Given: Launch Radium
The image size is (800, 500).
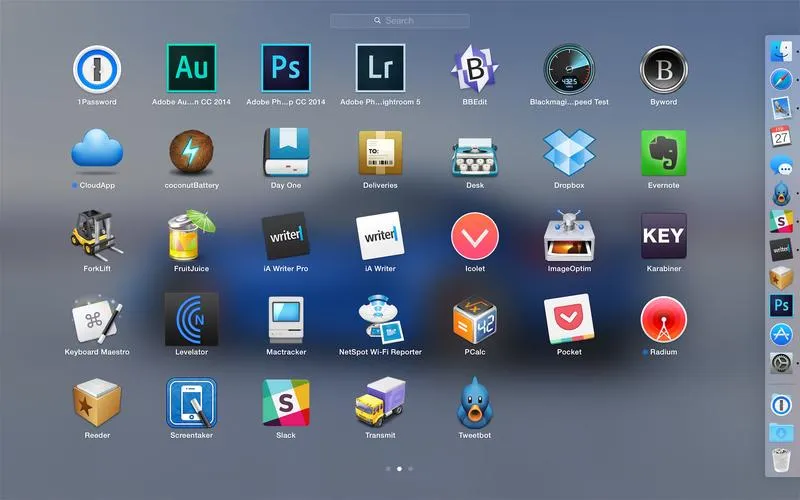Looking at the screenshot, I should coord(663,319).
